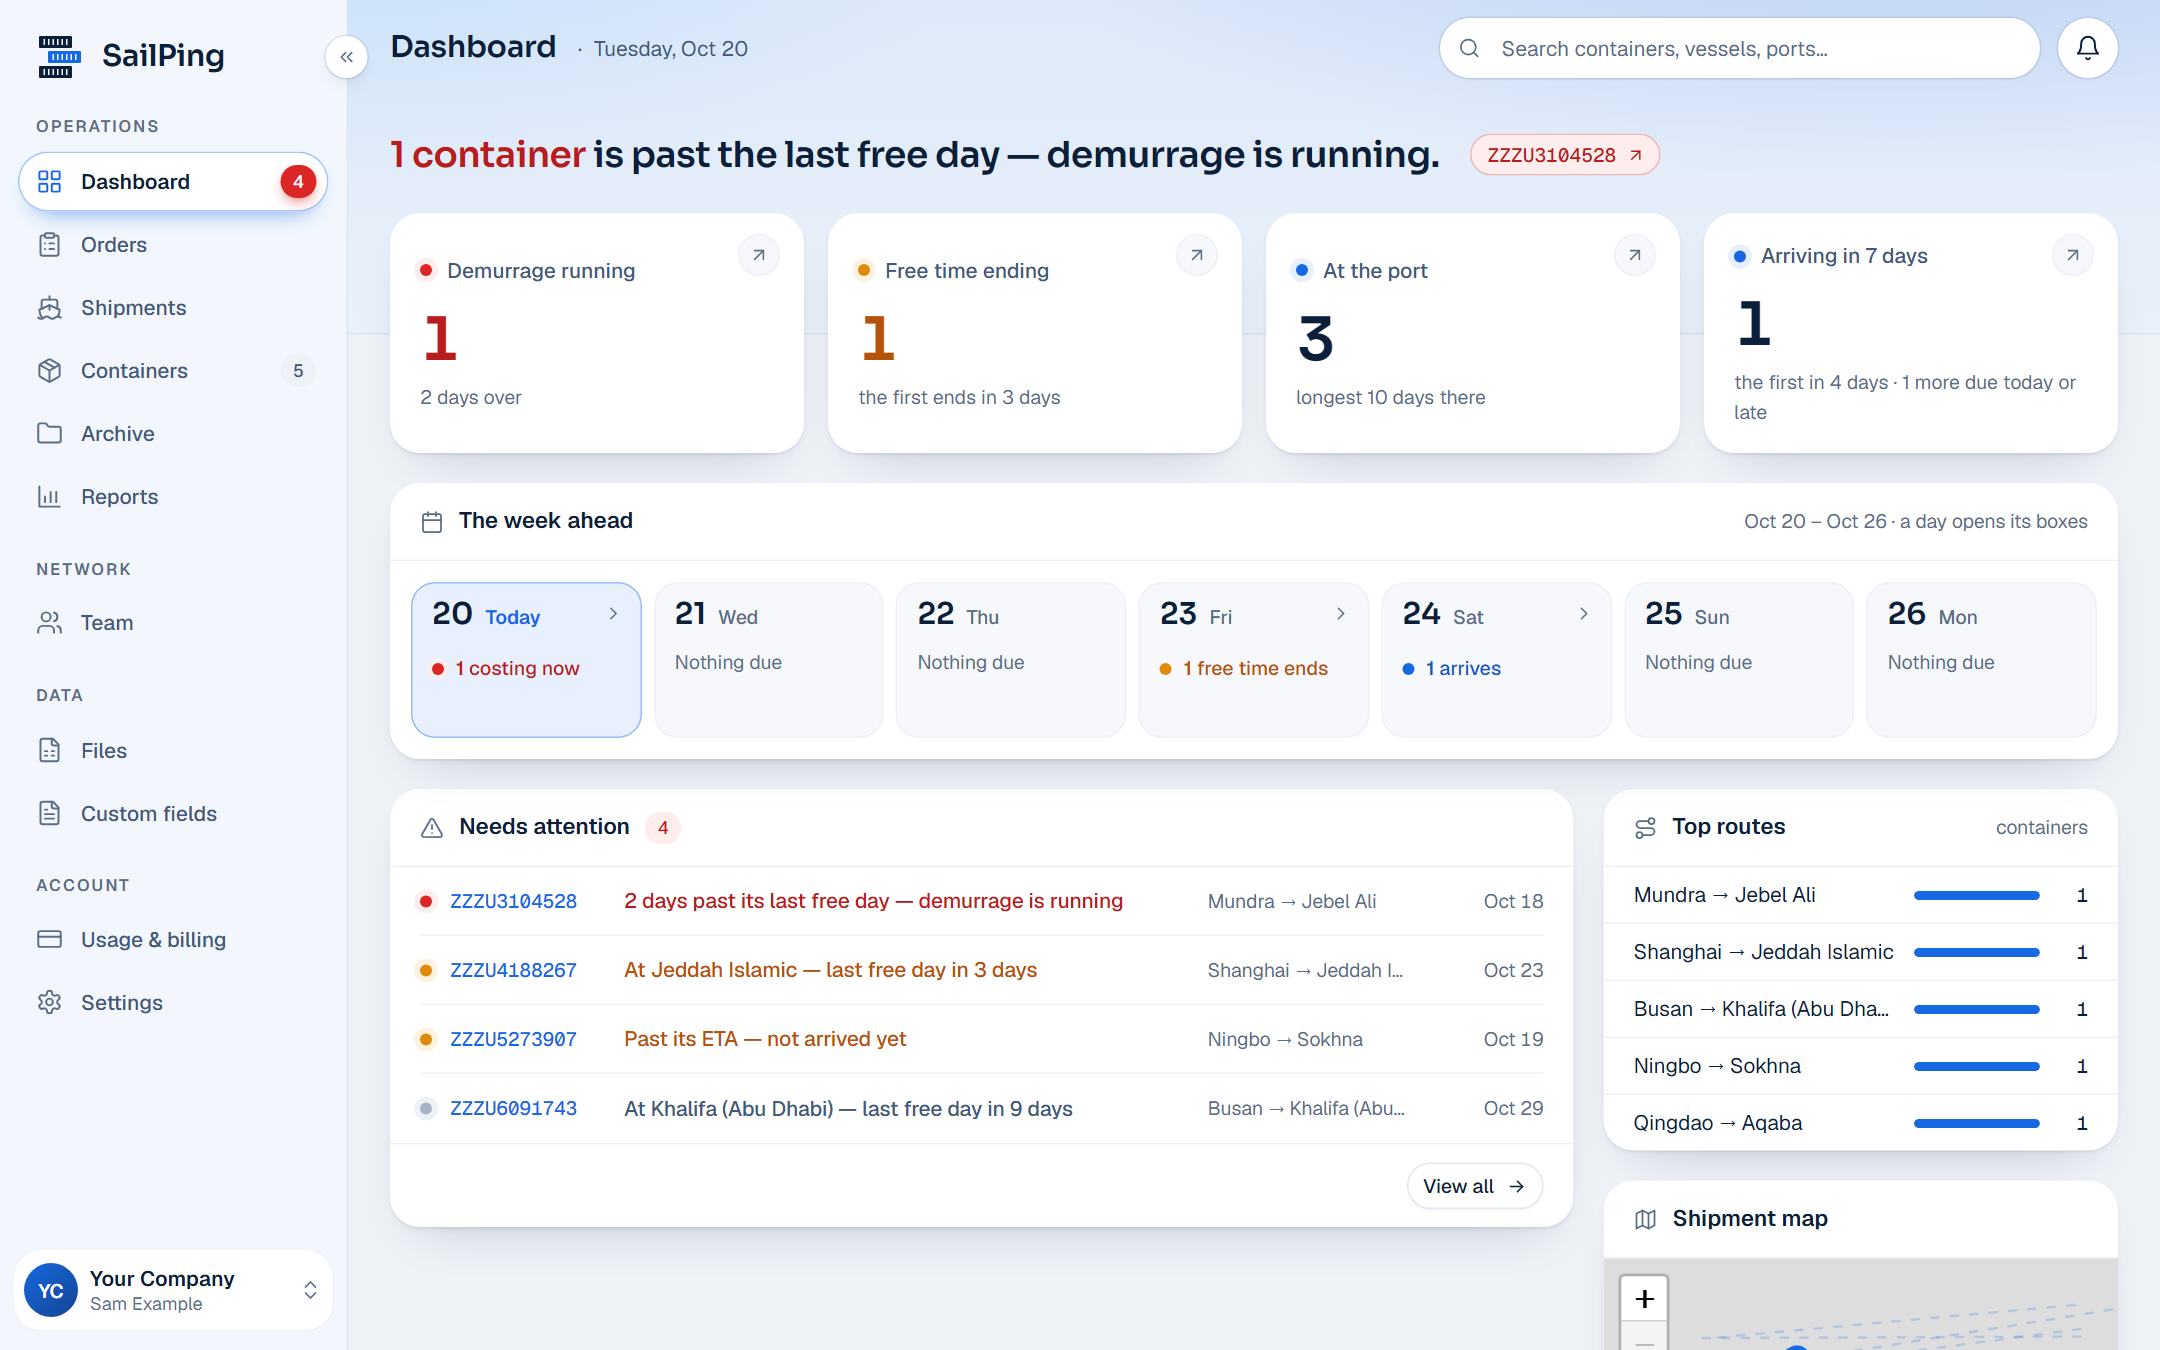Zoom in on the shipment map
This screenshot has width=2160, height=1350.
pos(1644,1299)
